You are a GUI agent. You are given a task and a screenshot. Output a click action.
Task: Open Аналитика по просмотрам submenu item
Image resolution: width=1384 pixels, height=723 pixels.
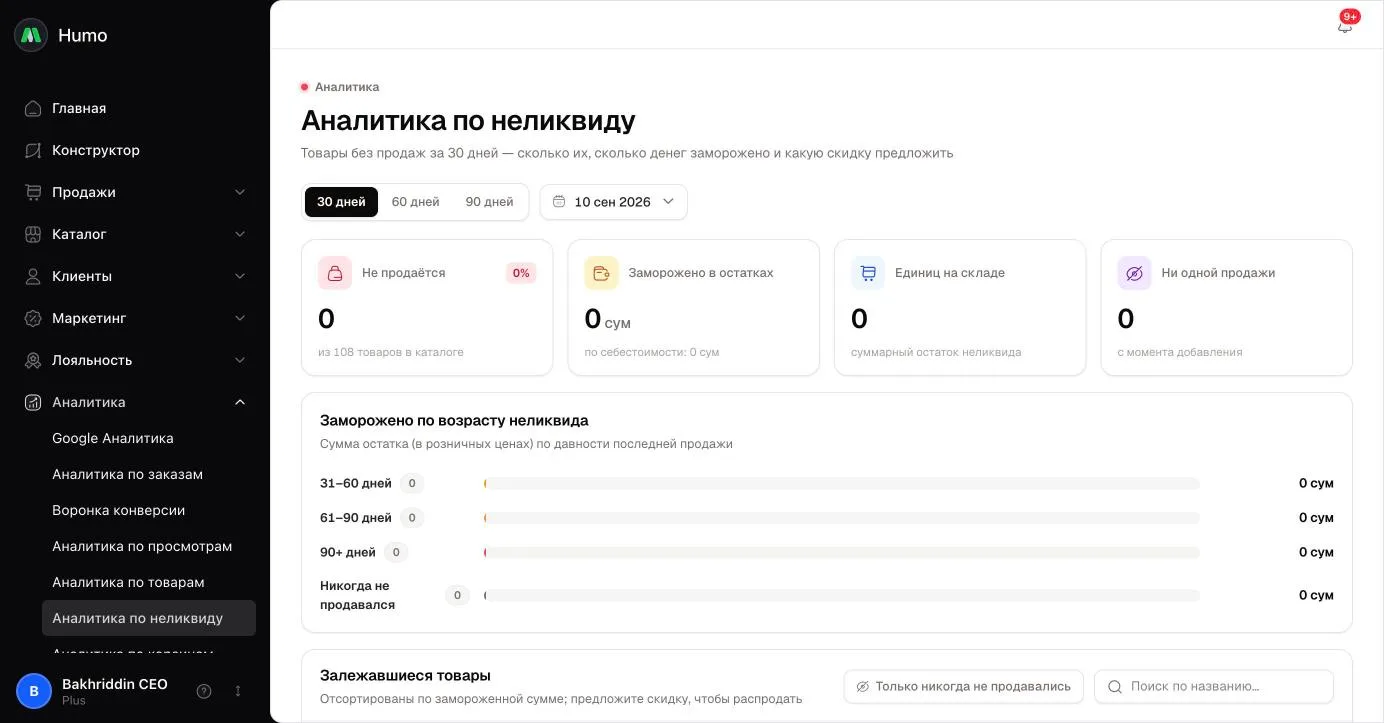click(149, 546)
